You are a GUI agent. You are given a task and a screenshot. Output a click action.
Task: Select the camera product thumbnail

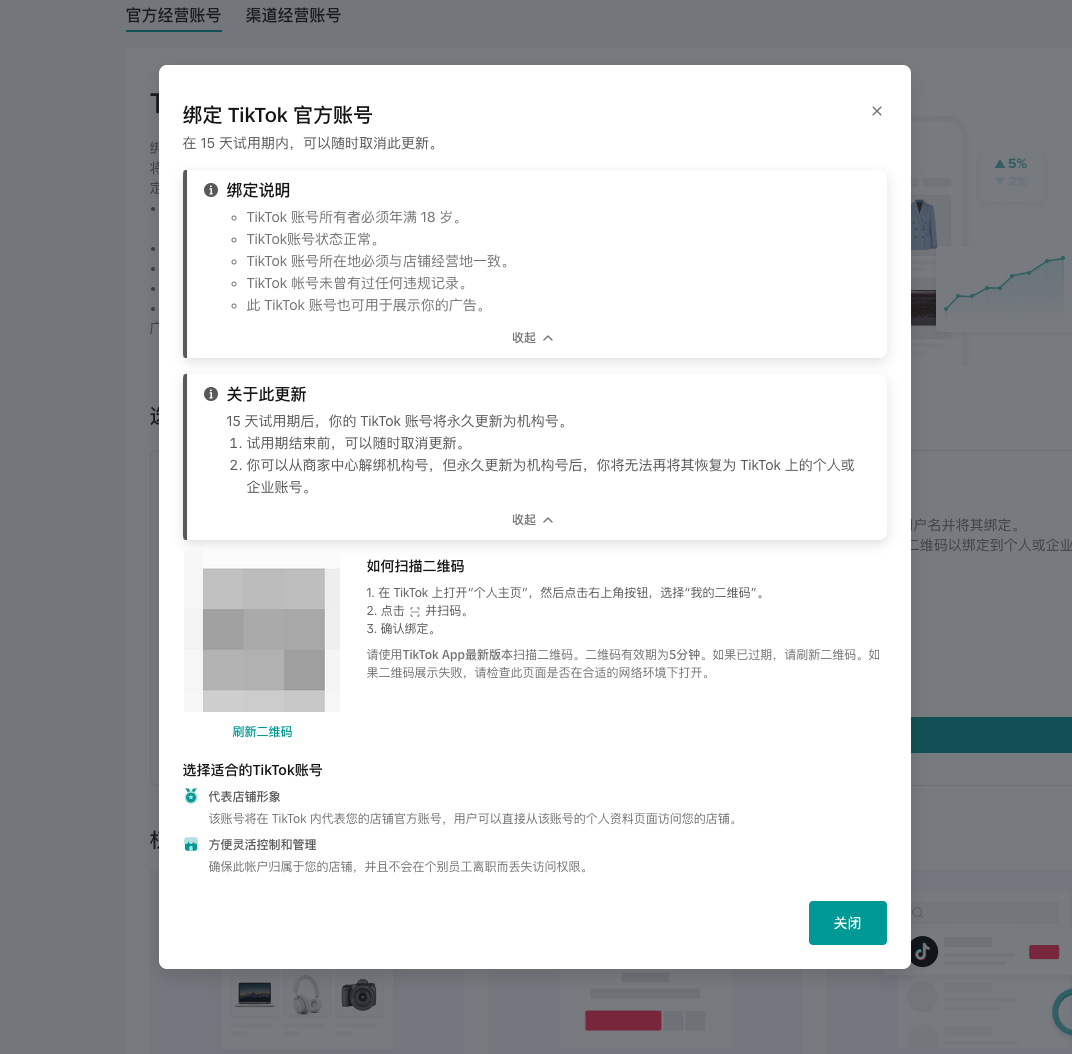[358, 994]
